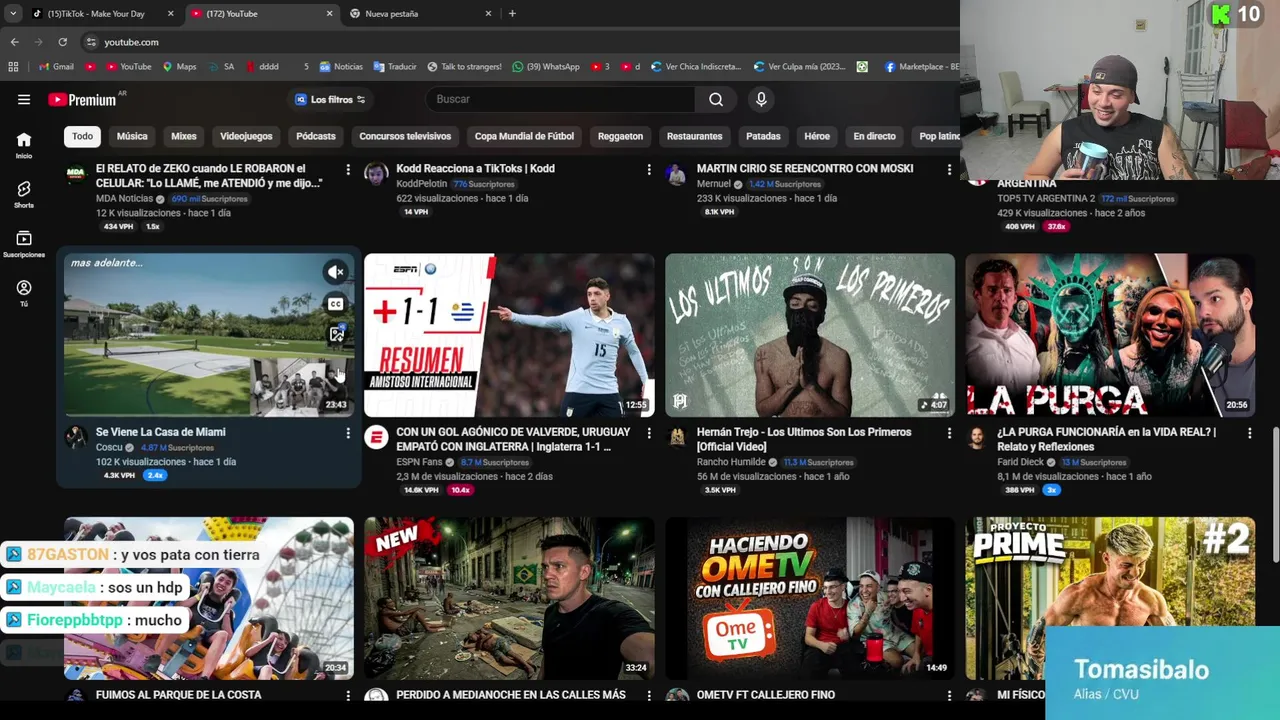Select the Todo filter chip
The width and height of the screenshot is (1280, 720).
82,136
